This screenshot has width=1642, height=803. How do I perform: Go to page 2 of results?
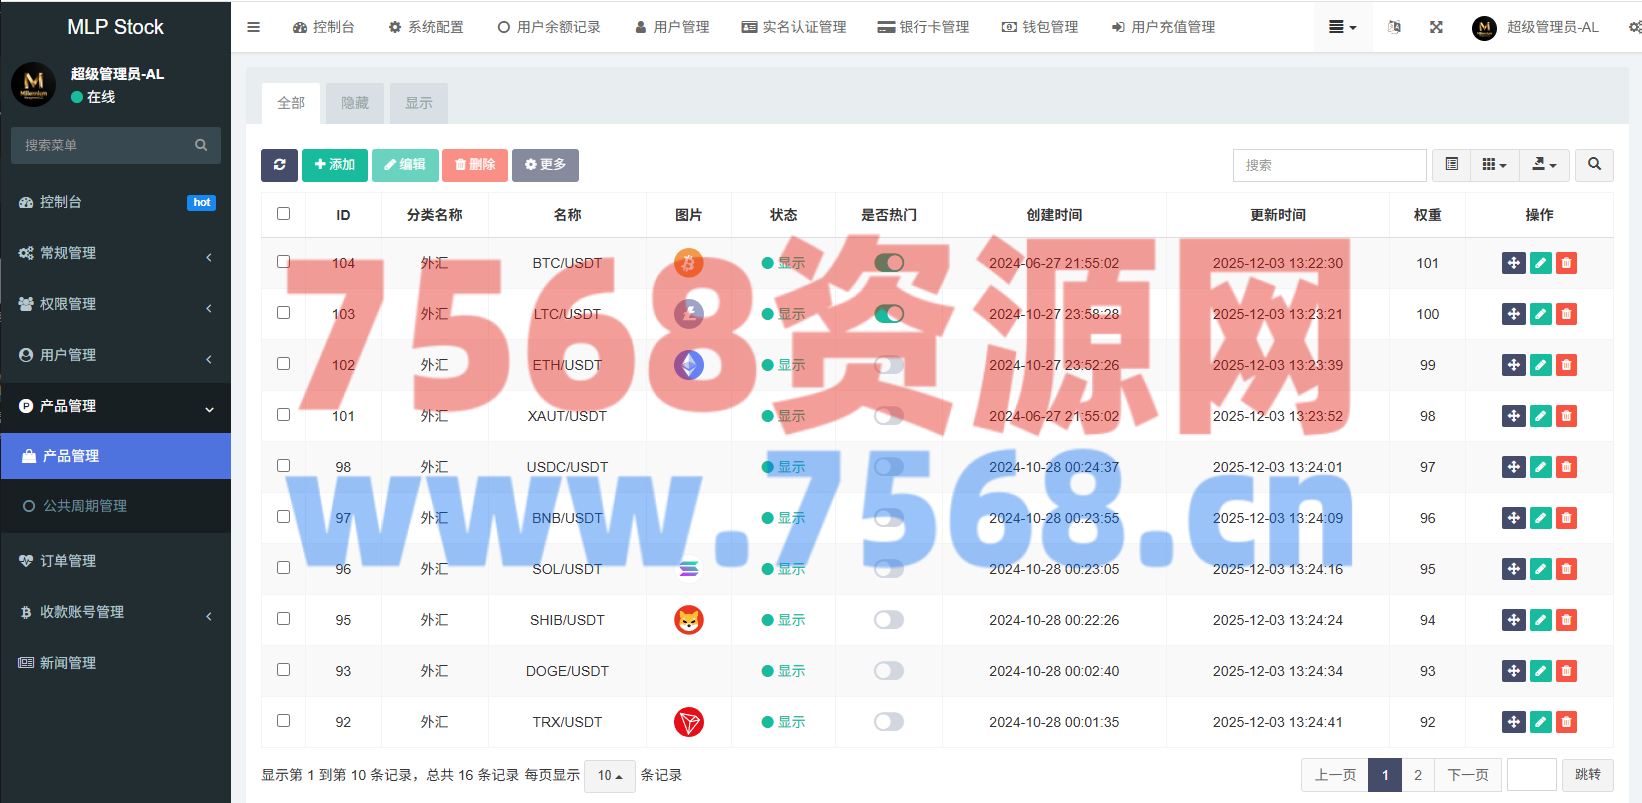point(1417,775)
